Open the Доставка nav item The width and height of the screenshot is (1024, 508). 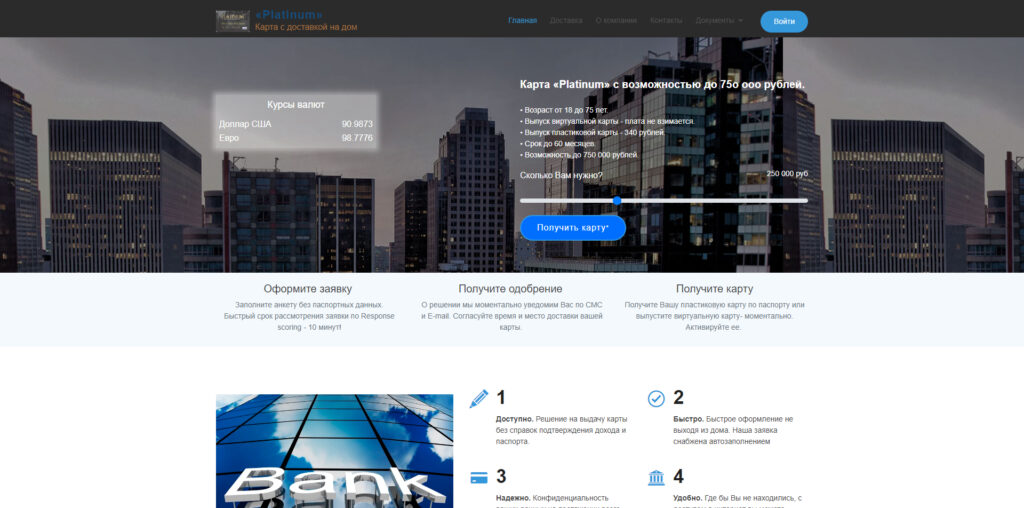[566, 20]
